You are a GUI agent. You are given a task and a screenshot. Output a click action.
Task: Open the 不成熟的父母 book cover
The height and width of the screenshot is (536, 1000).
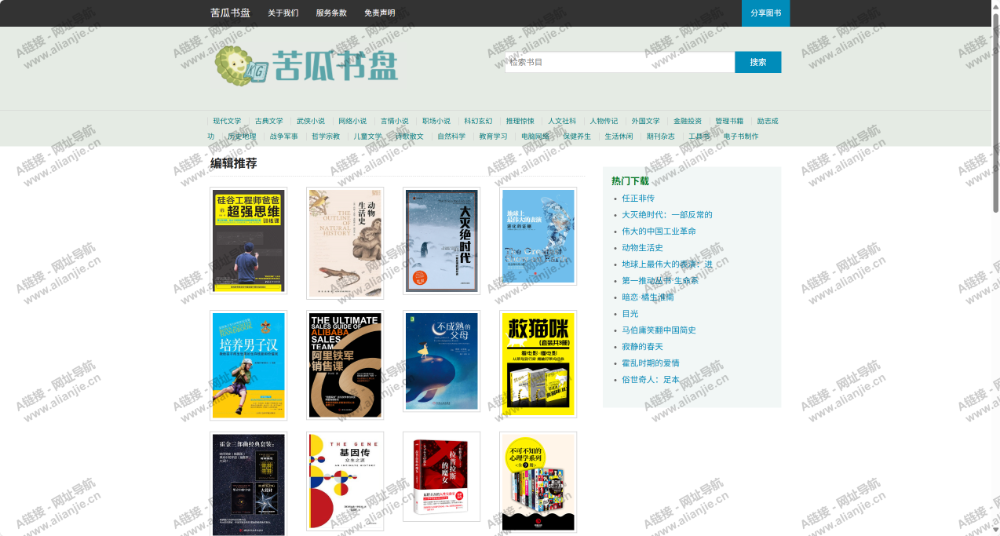[x=441, y=361]
